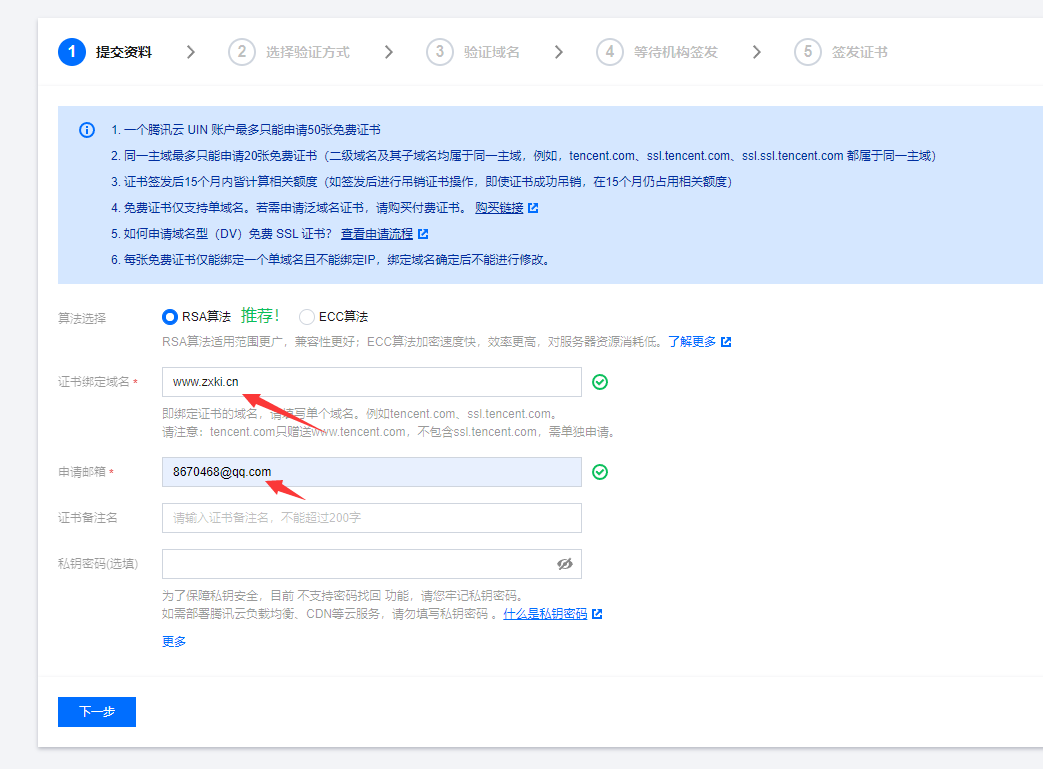Click external link icon beside 了解更多
1043x769 pixels.
[724, 341]
